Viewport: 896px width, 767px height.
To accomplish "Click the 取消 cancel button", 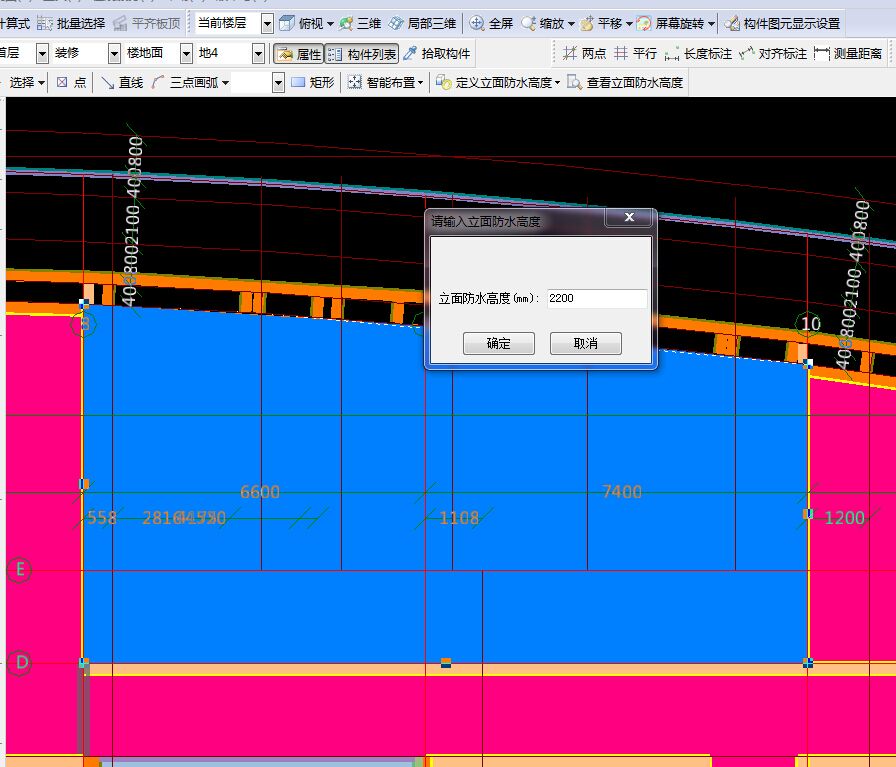I will [x=586, y=343].
